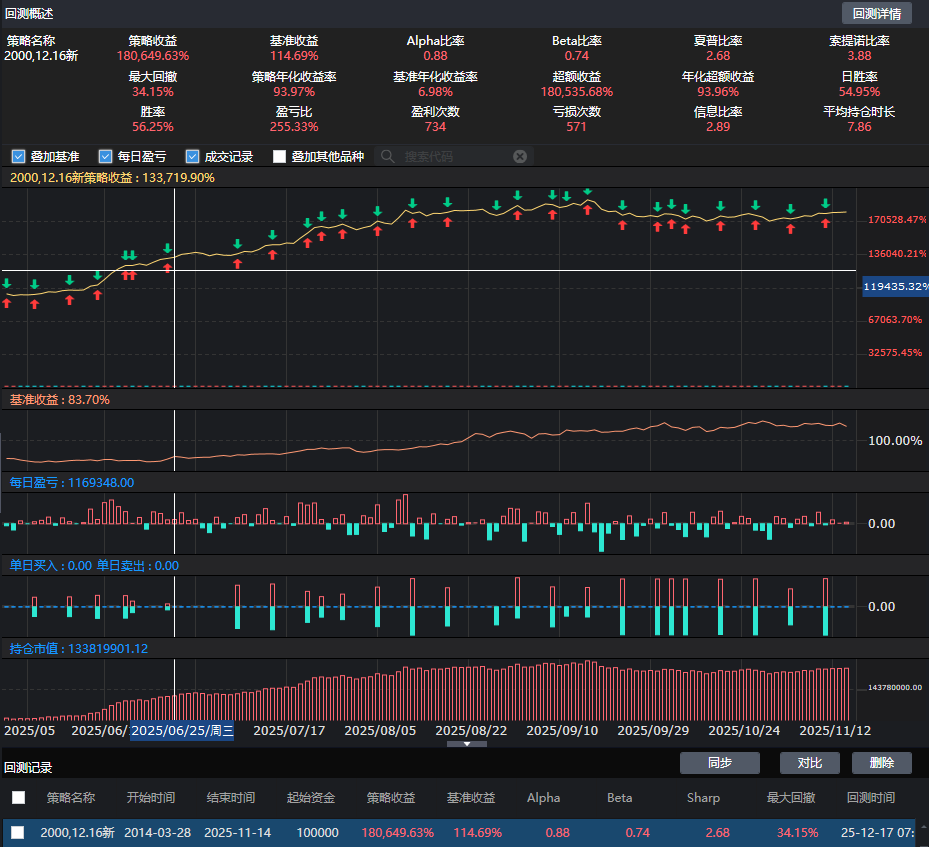This screenshot has height=847, width=929.
Task: Select the checkbox for the 2000,12.16新 row
Action: click(18, 832)
